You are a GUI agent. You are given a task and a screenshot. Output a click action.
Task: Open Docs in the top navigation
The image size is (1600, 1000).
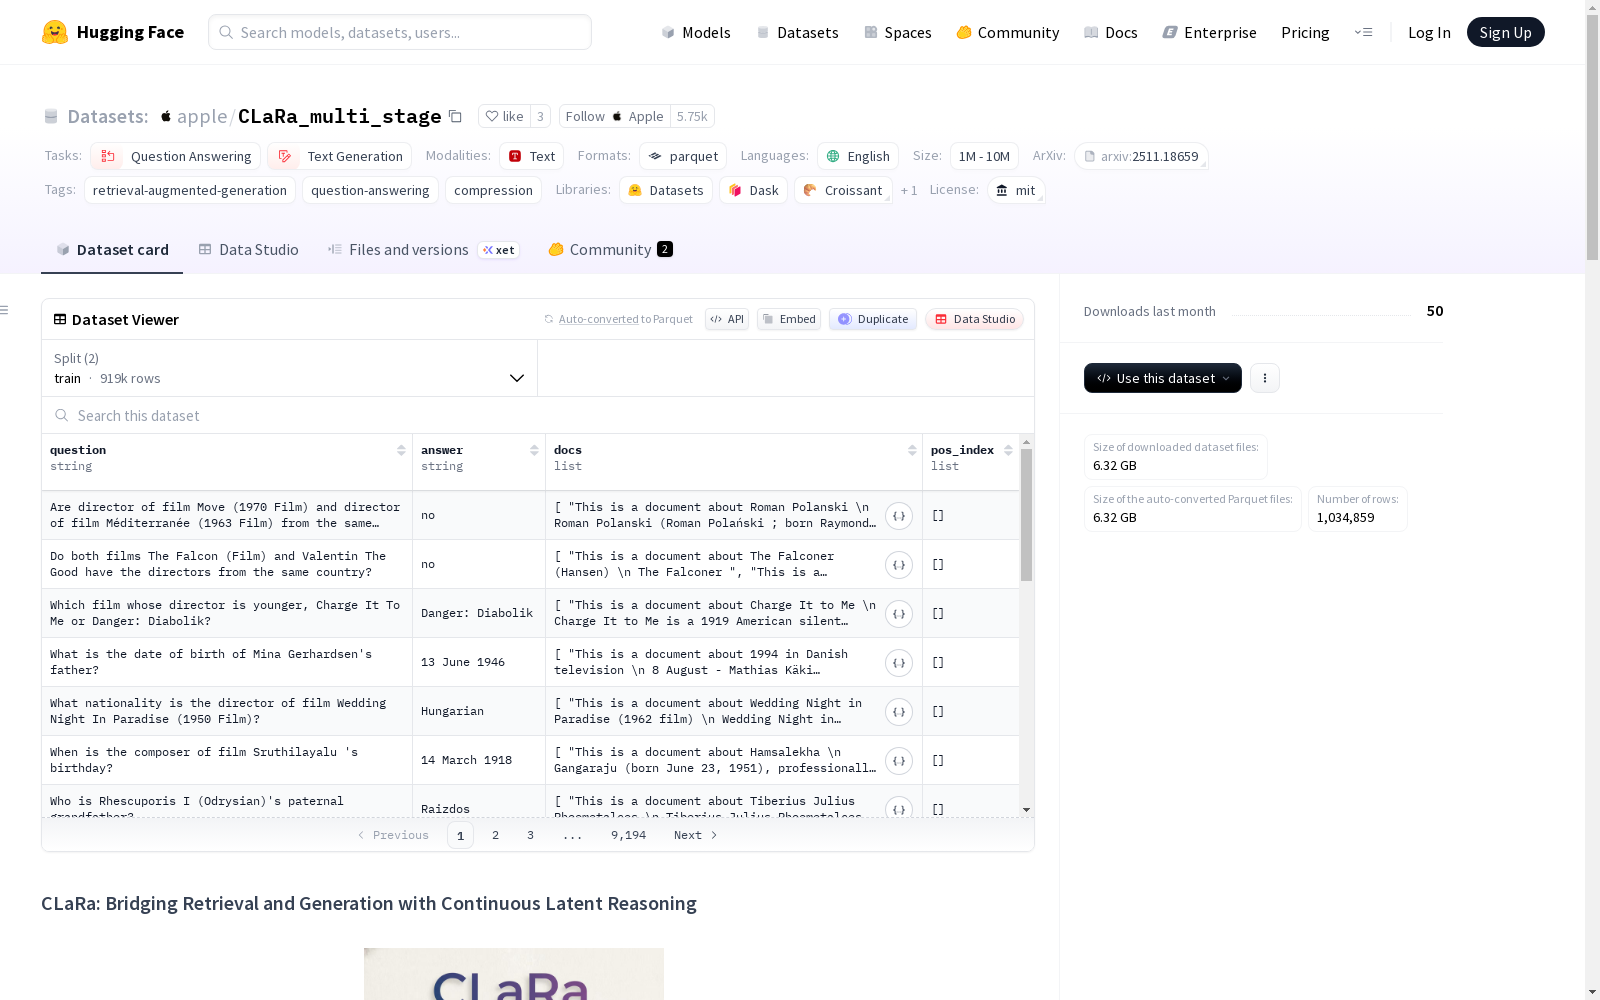[1111, 32]
